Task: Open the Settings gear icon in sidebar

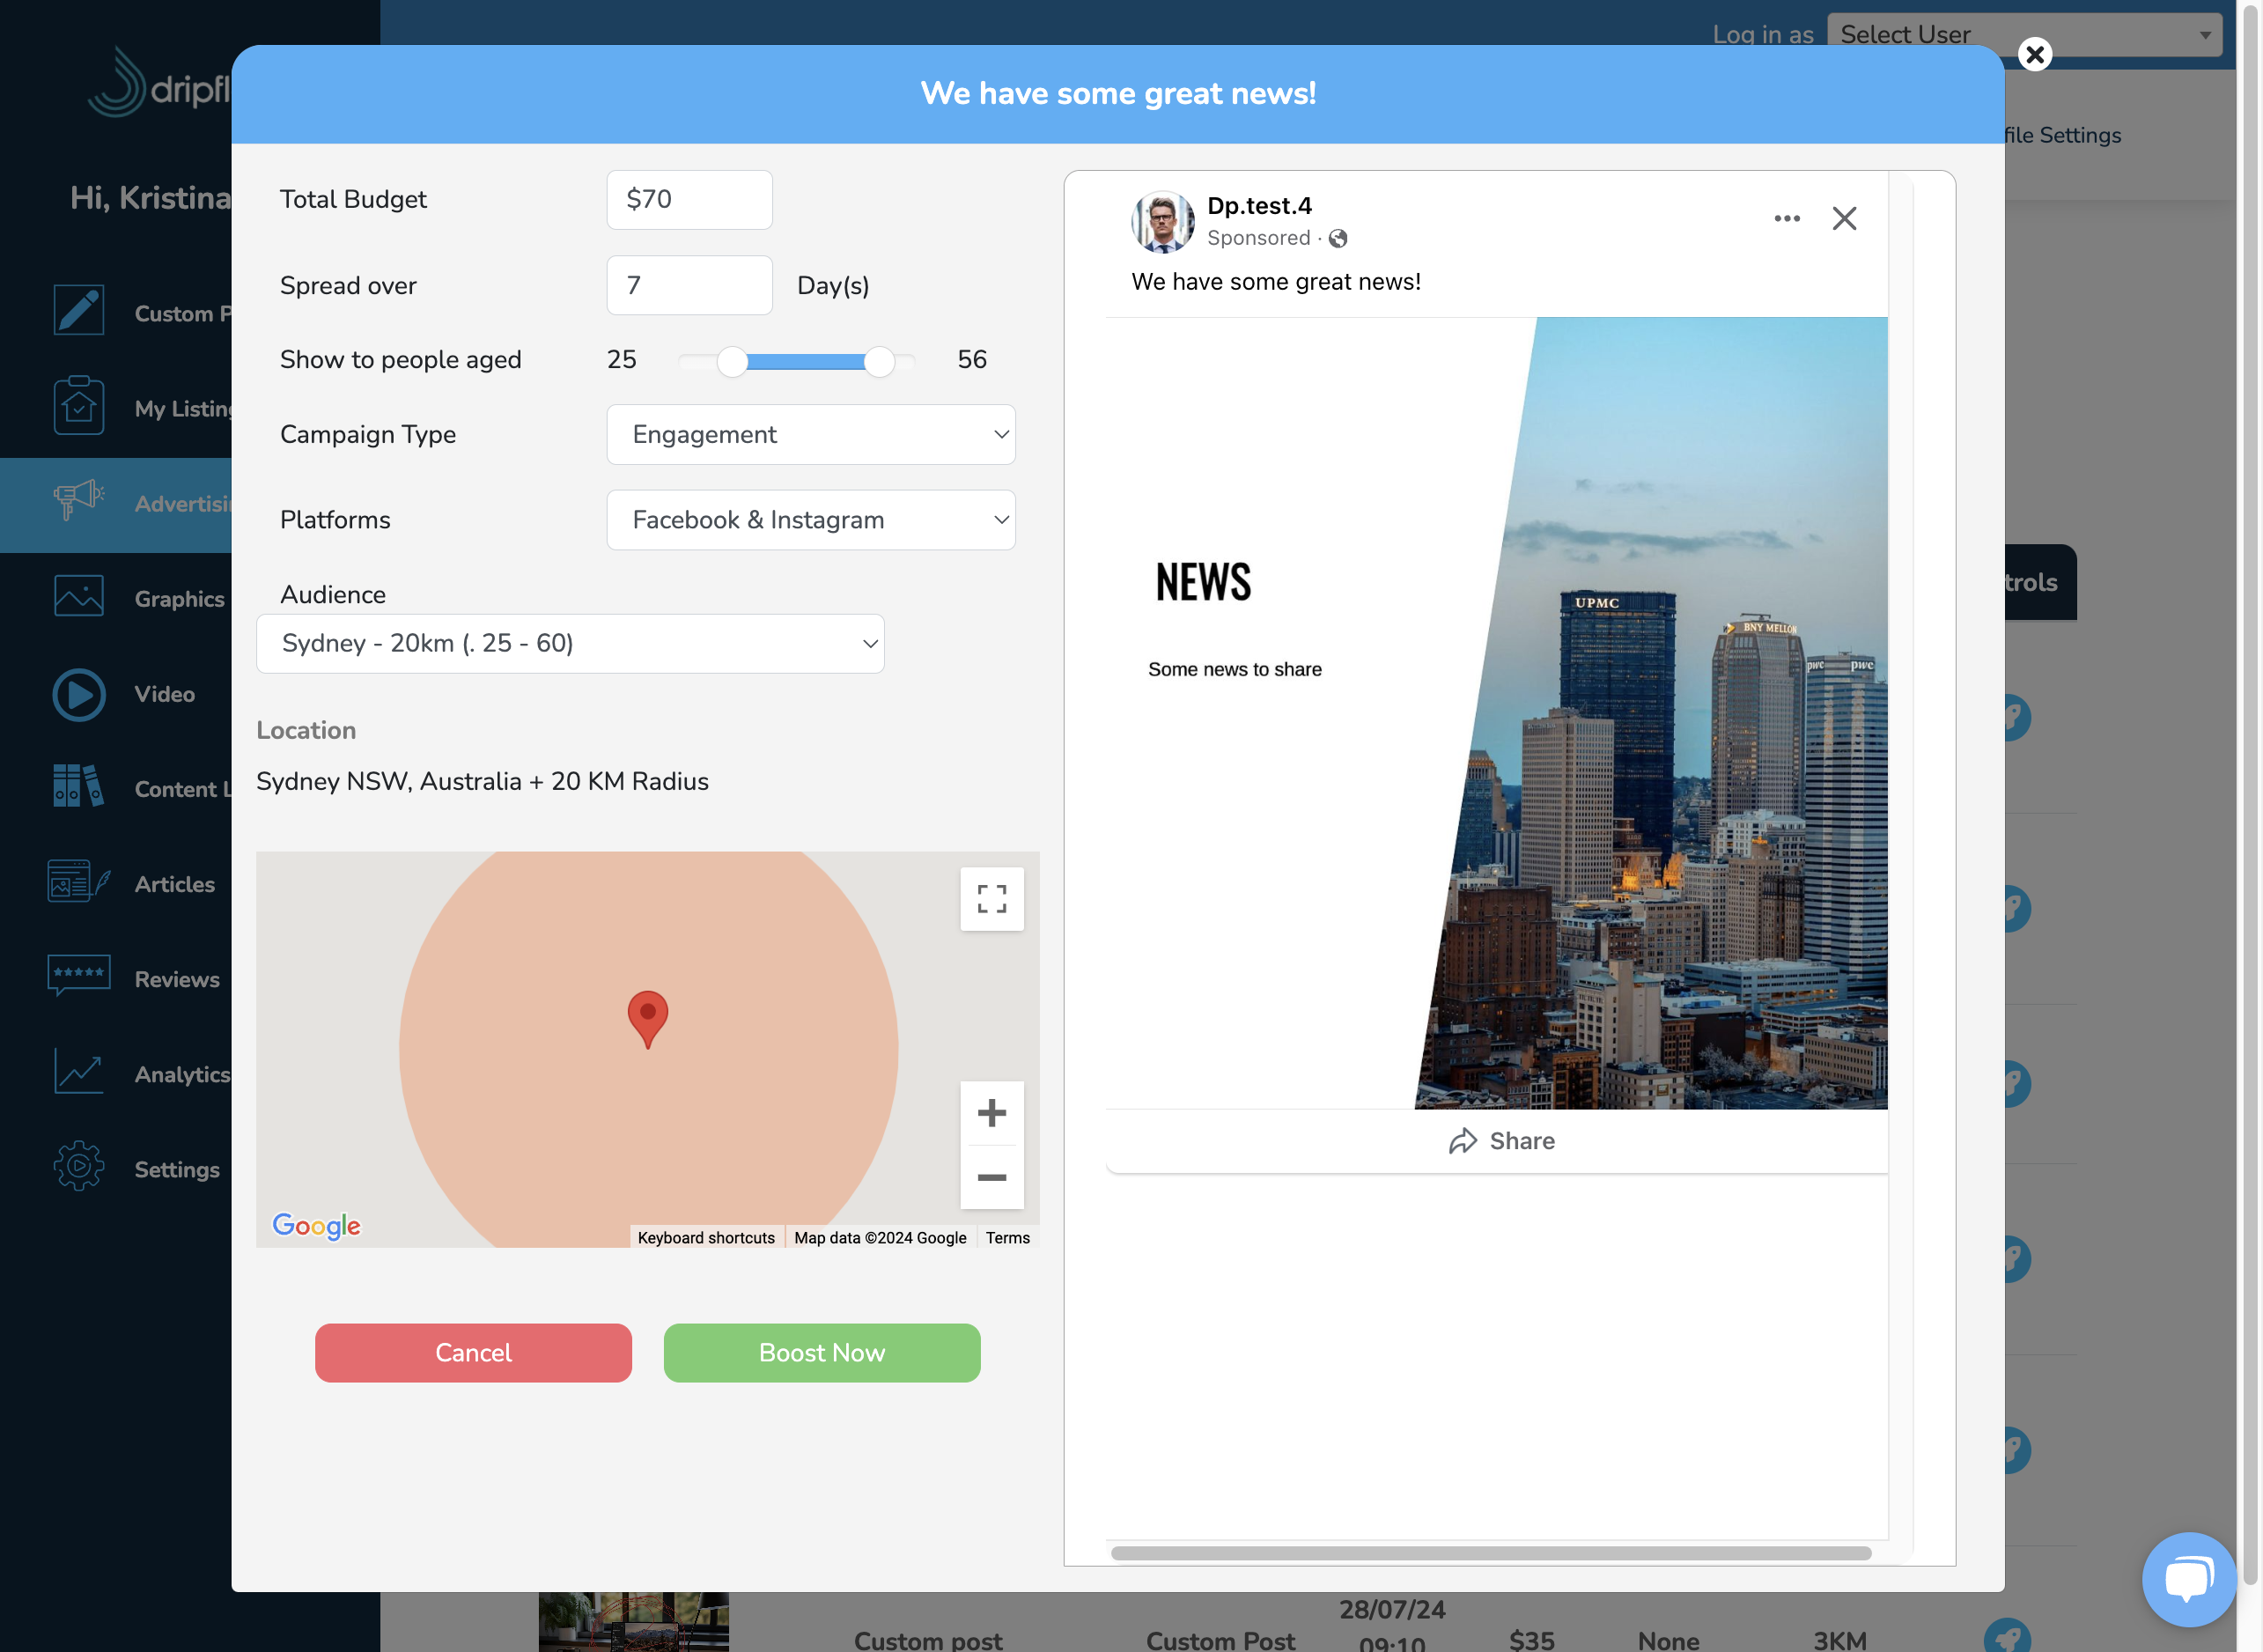Action: (x=79, y=1166)
